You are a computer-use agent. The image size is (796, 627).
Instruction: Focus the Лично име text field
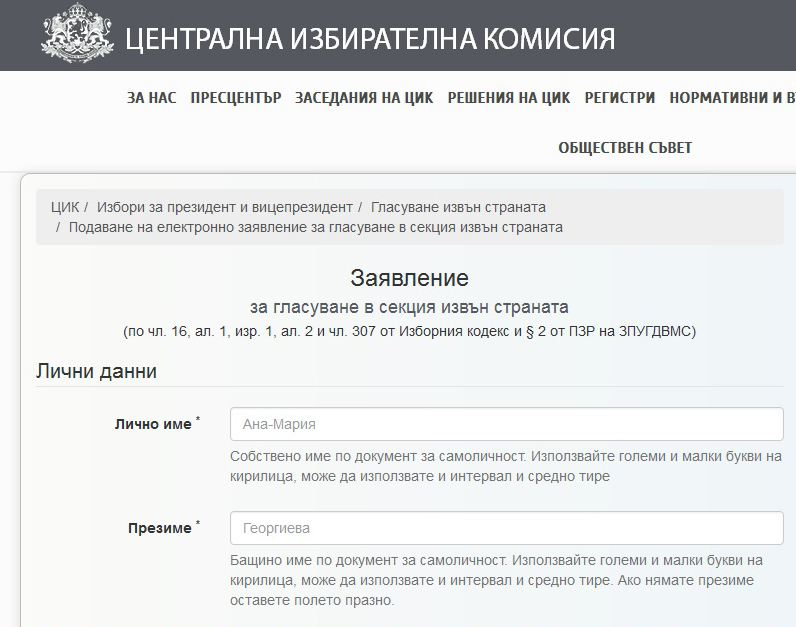coord(506,424)
